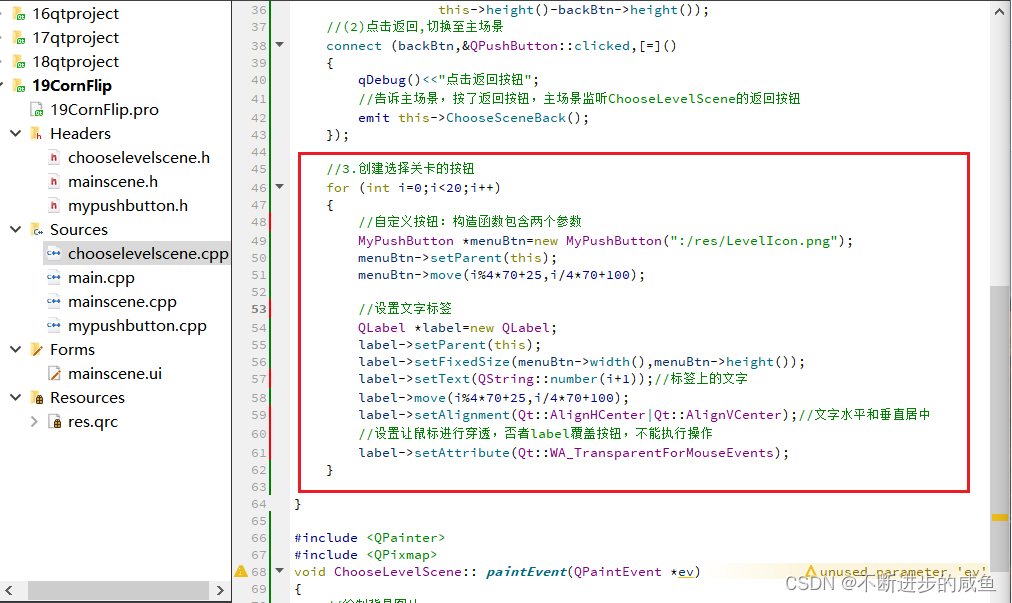Open mainscene.h header file
Image resolution: width=1012 pixels, height=603 pixels.
click(x=113, y=181)
